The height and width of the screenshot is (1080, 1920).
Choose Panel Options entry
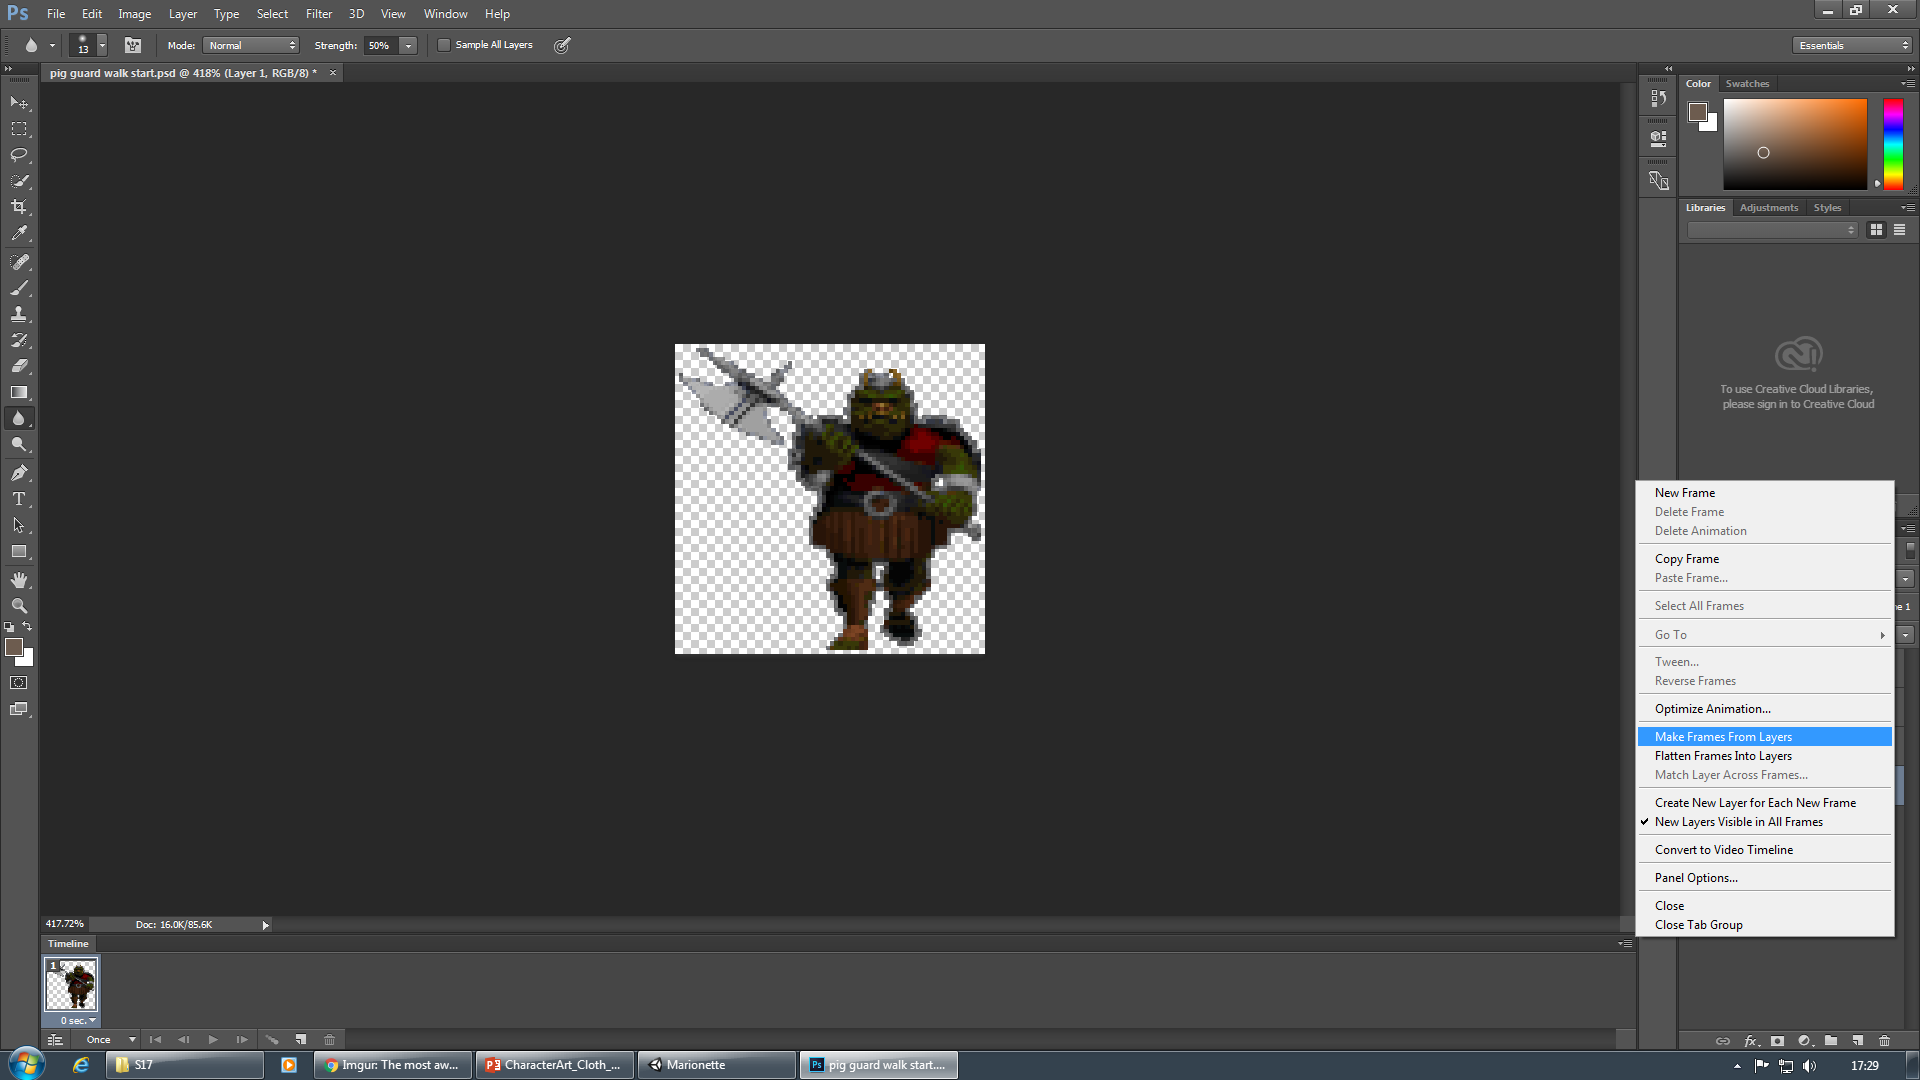1765,878
